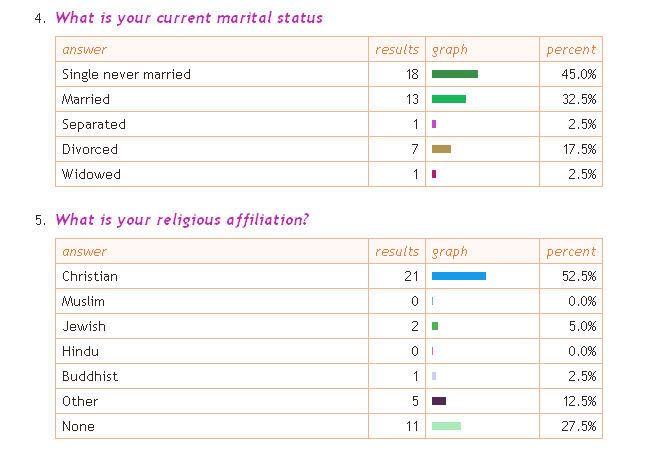Click the light green None graph bar

click(446, 426)
